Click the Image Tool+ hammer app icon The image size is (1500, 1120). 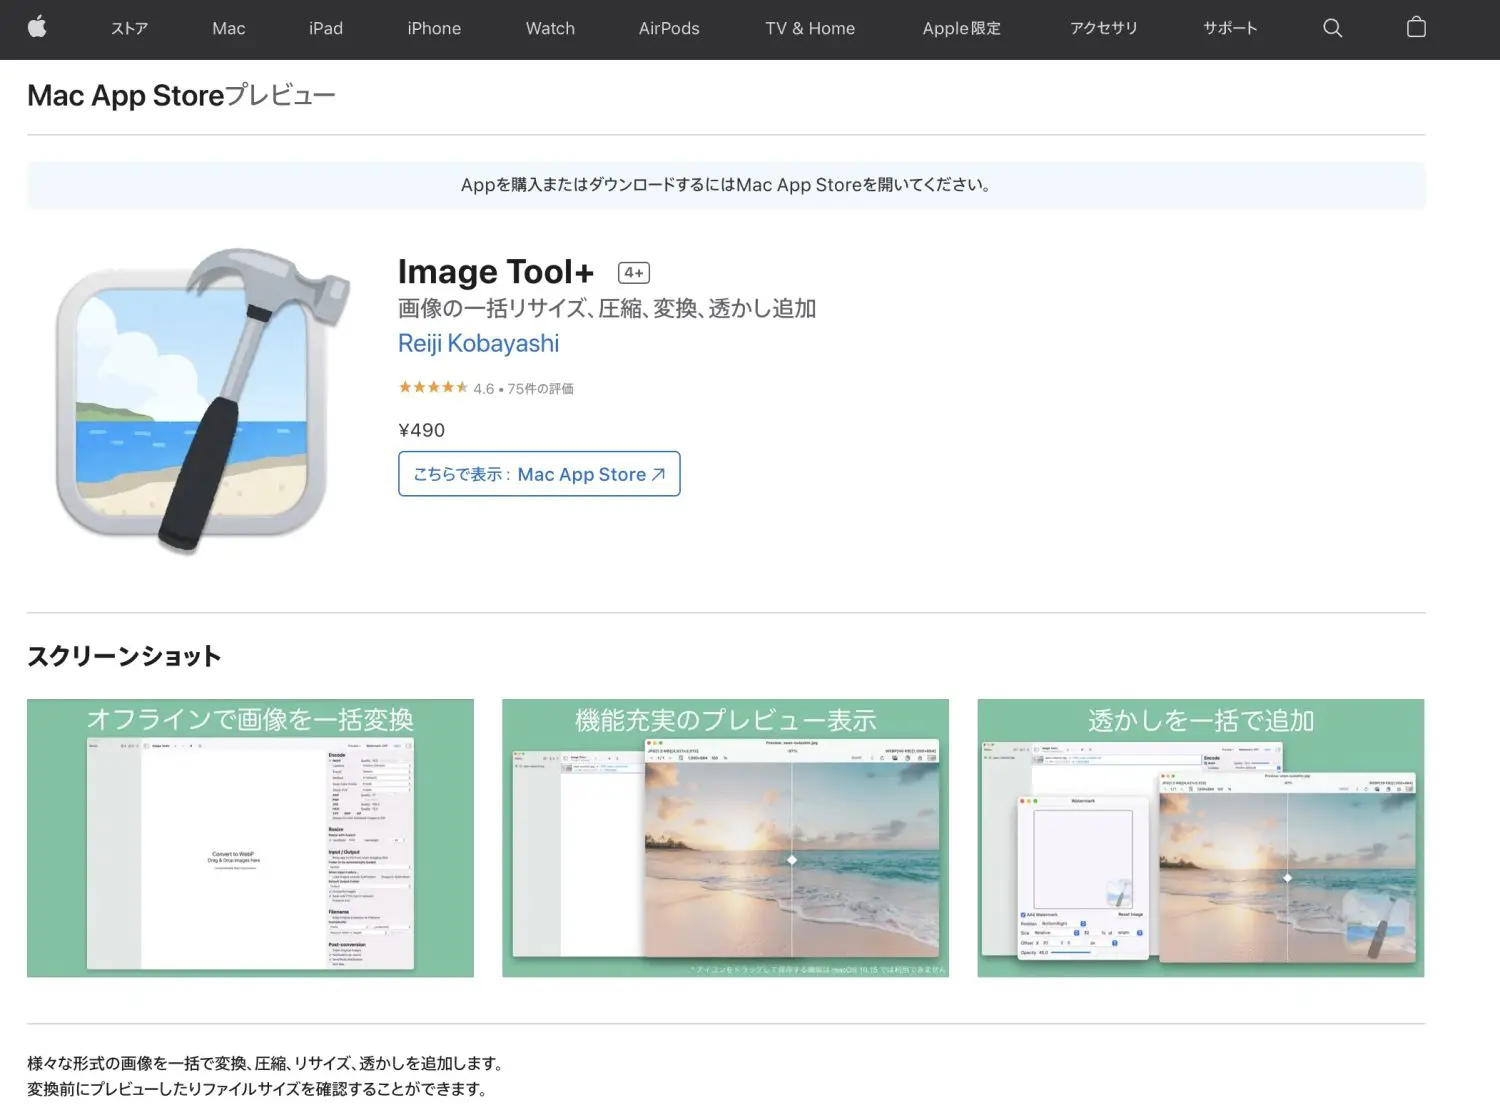tap(203, 400)
